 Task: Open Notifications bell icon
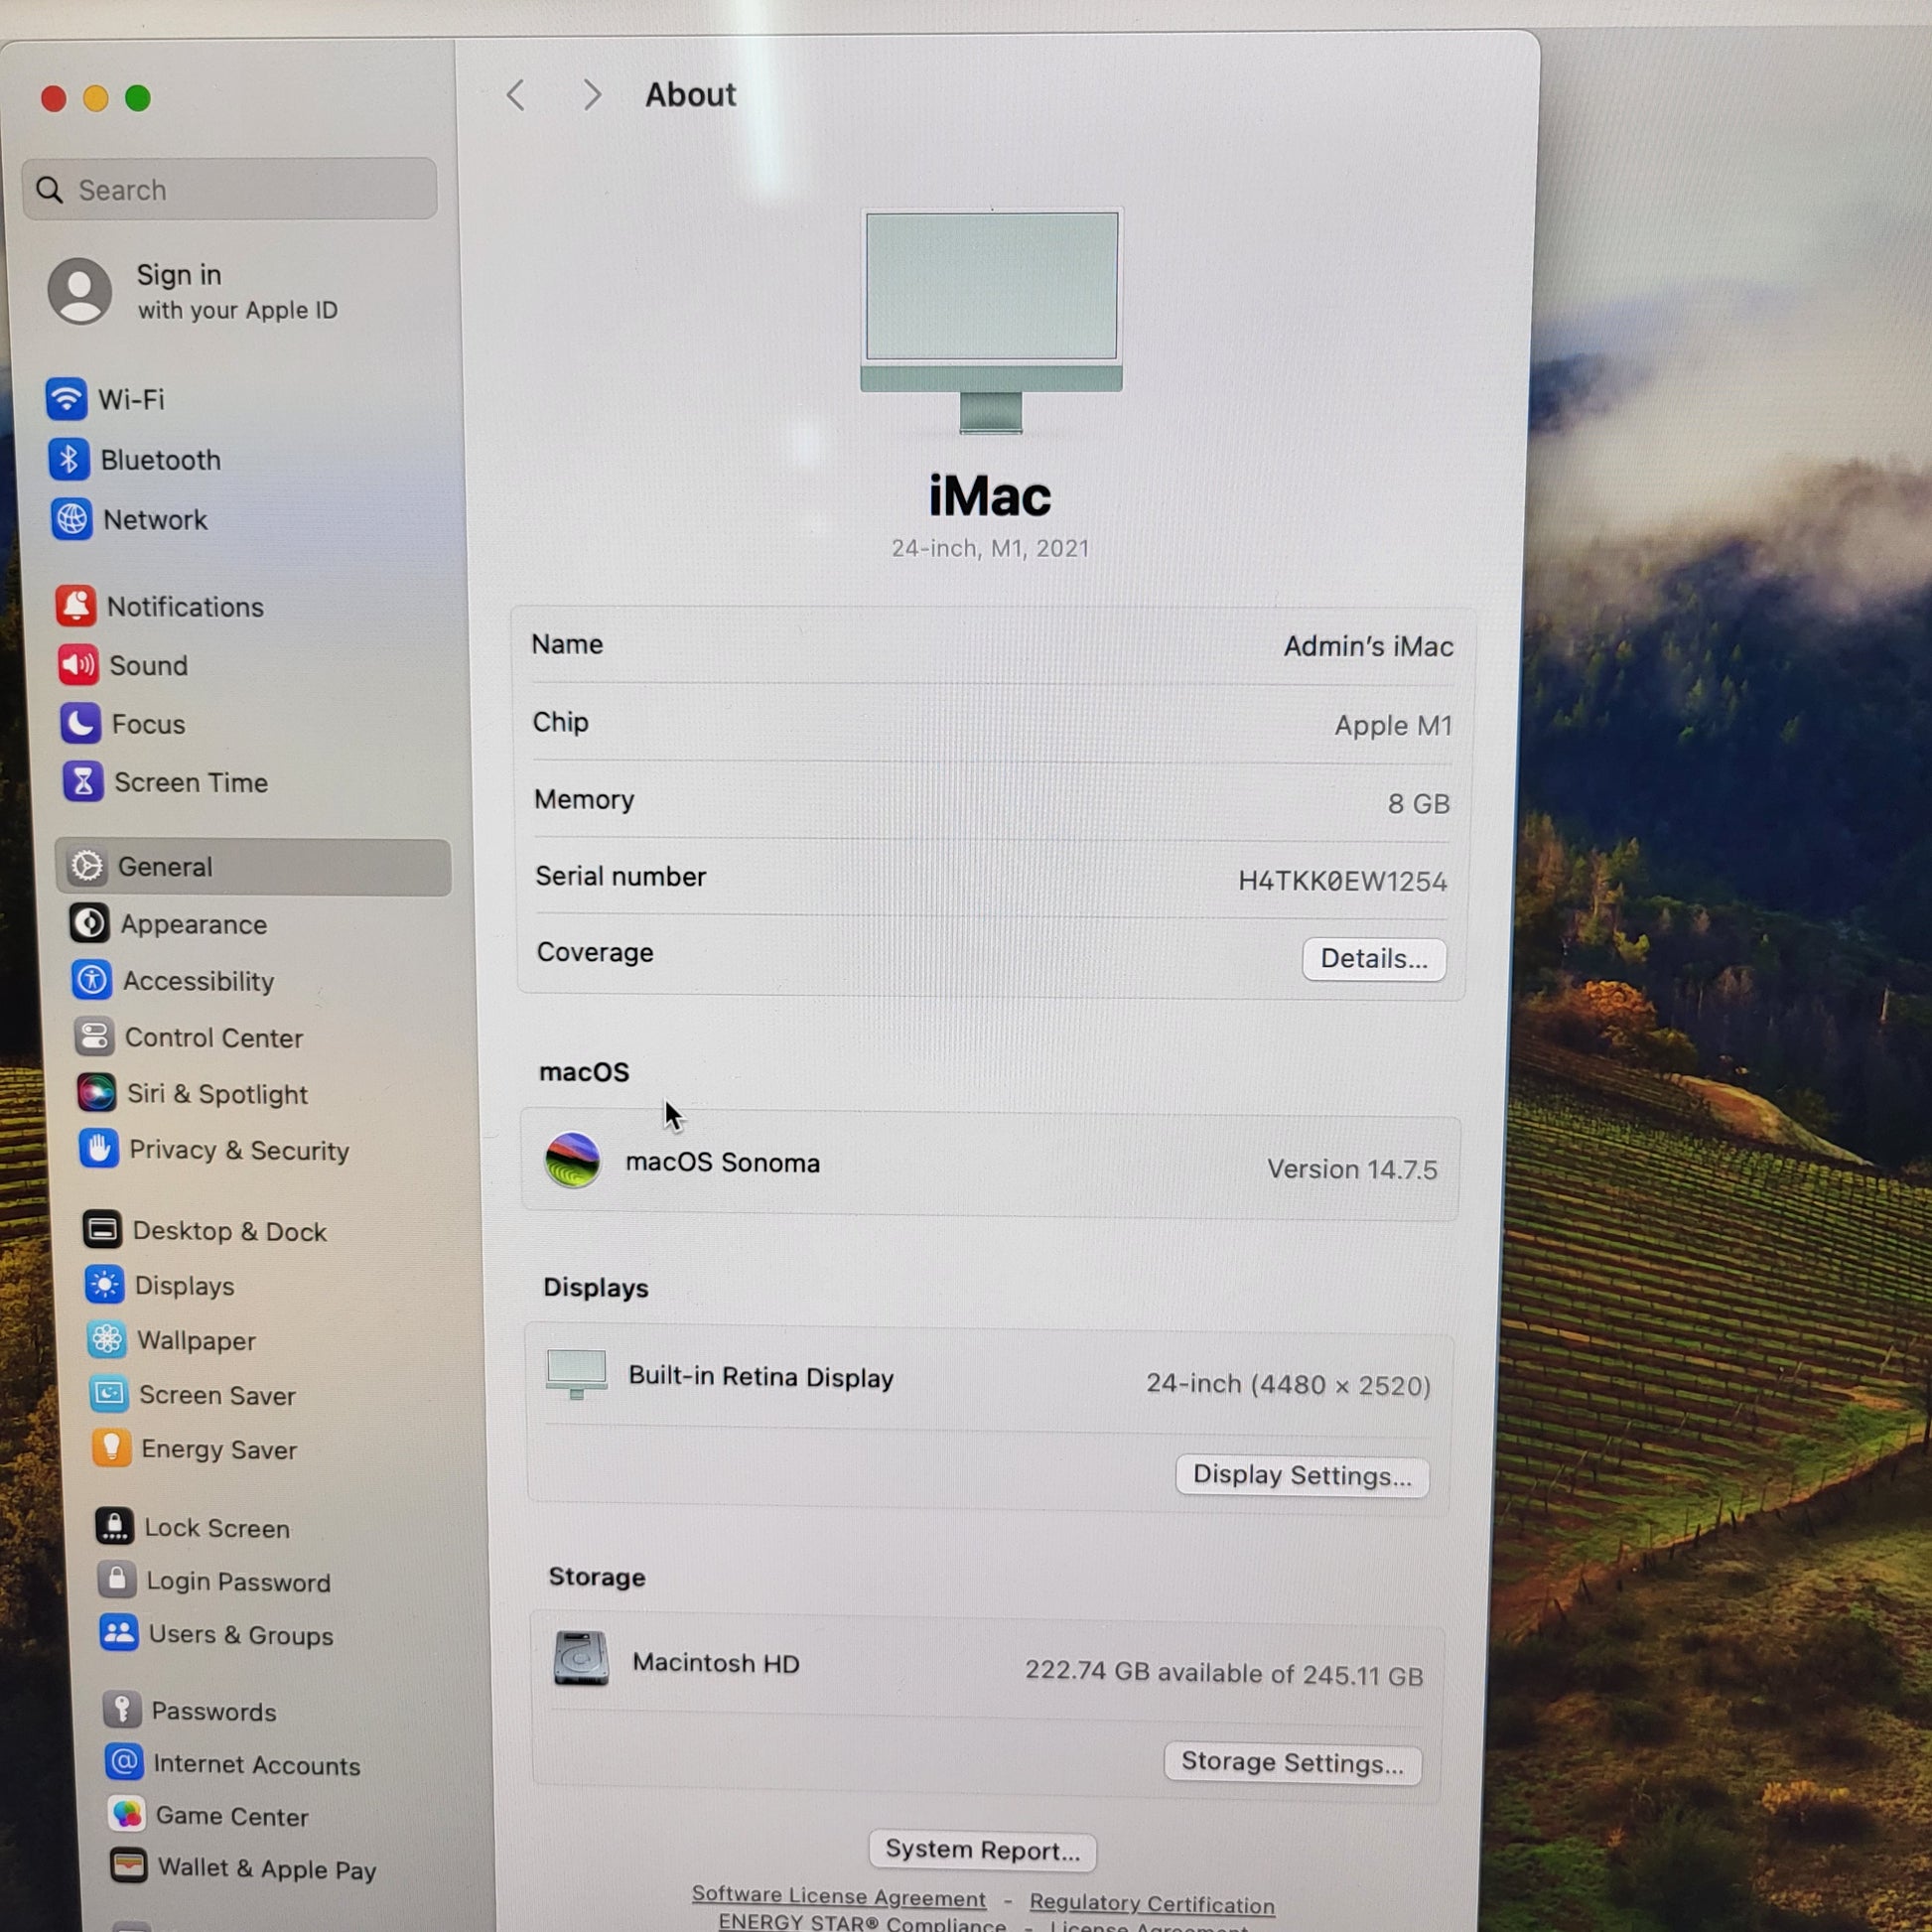pos(76,606)
